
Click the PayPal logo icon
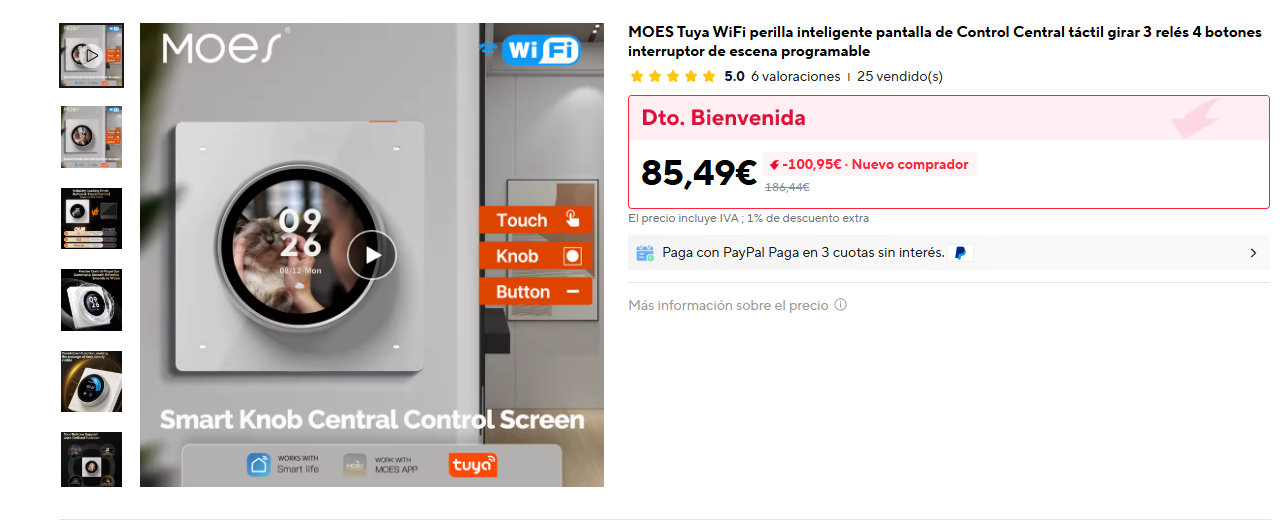coord(960,253)
